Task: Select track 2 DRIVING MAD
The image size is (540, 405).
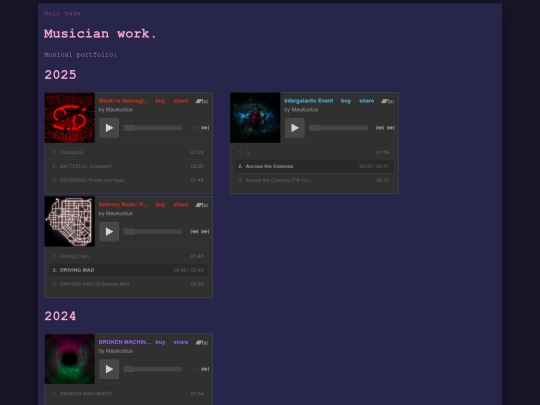Action: coord(128,270)
